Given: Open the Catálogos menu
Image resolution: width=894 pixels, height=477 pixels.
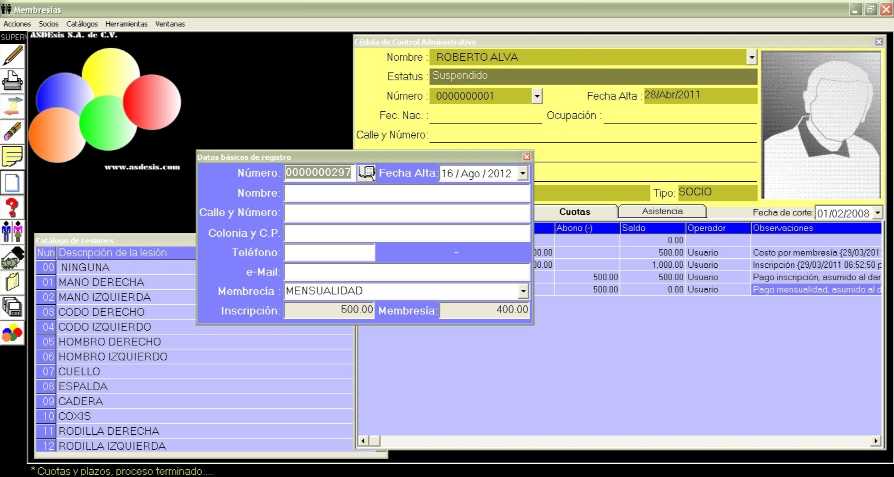Looking at the screenshot, I should (82, 23).
